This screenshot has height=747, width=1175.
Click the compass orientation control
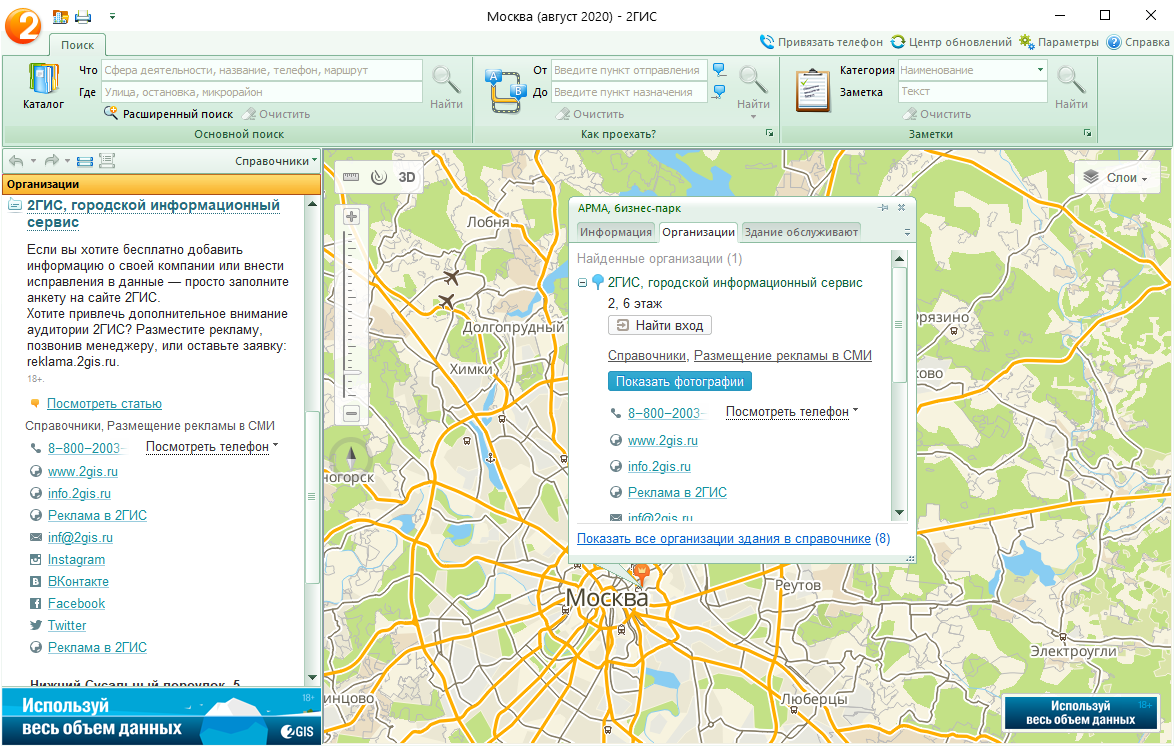351,457
